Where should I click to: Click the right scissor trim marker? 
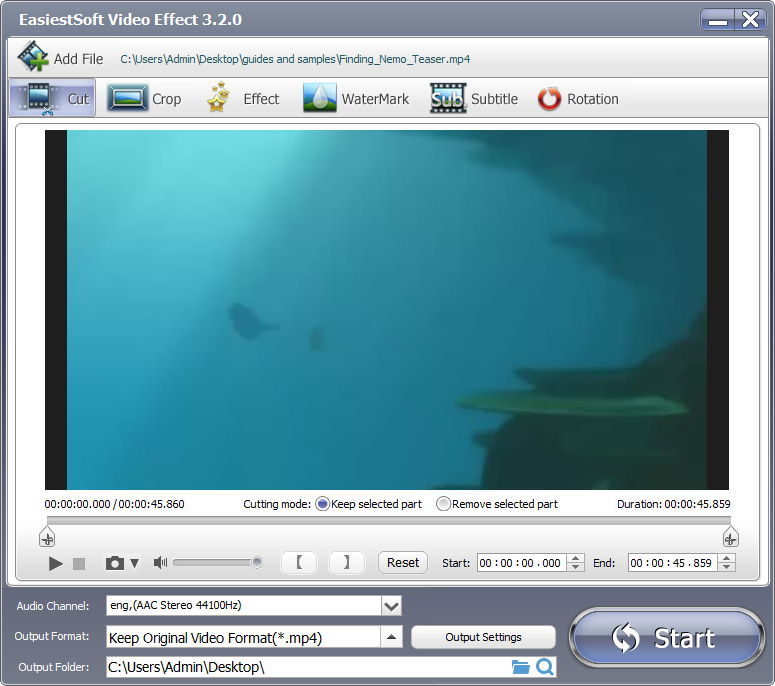731,537
